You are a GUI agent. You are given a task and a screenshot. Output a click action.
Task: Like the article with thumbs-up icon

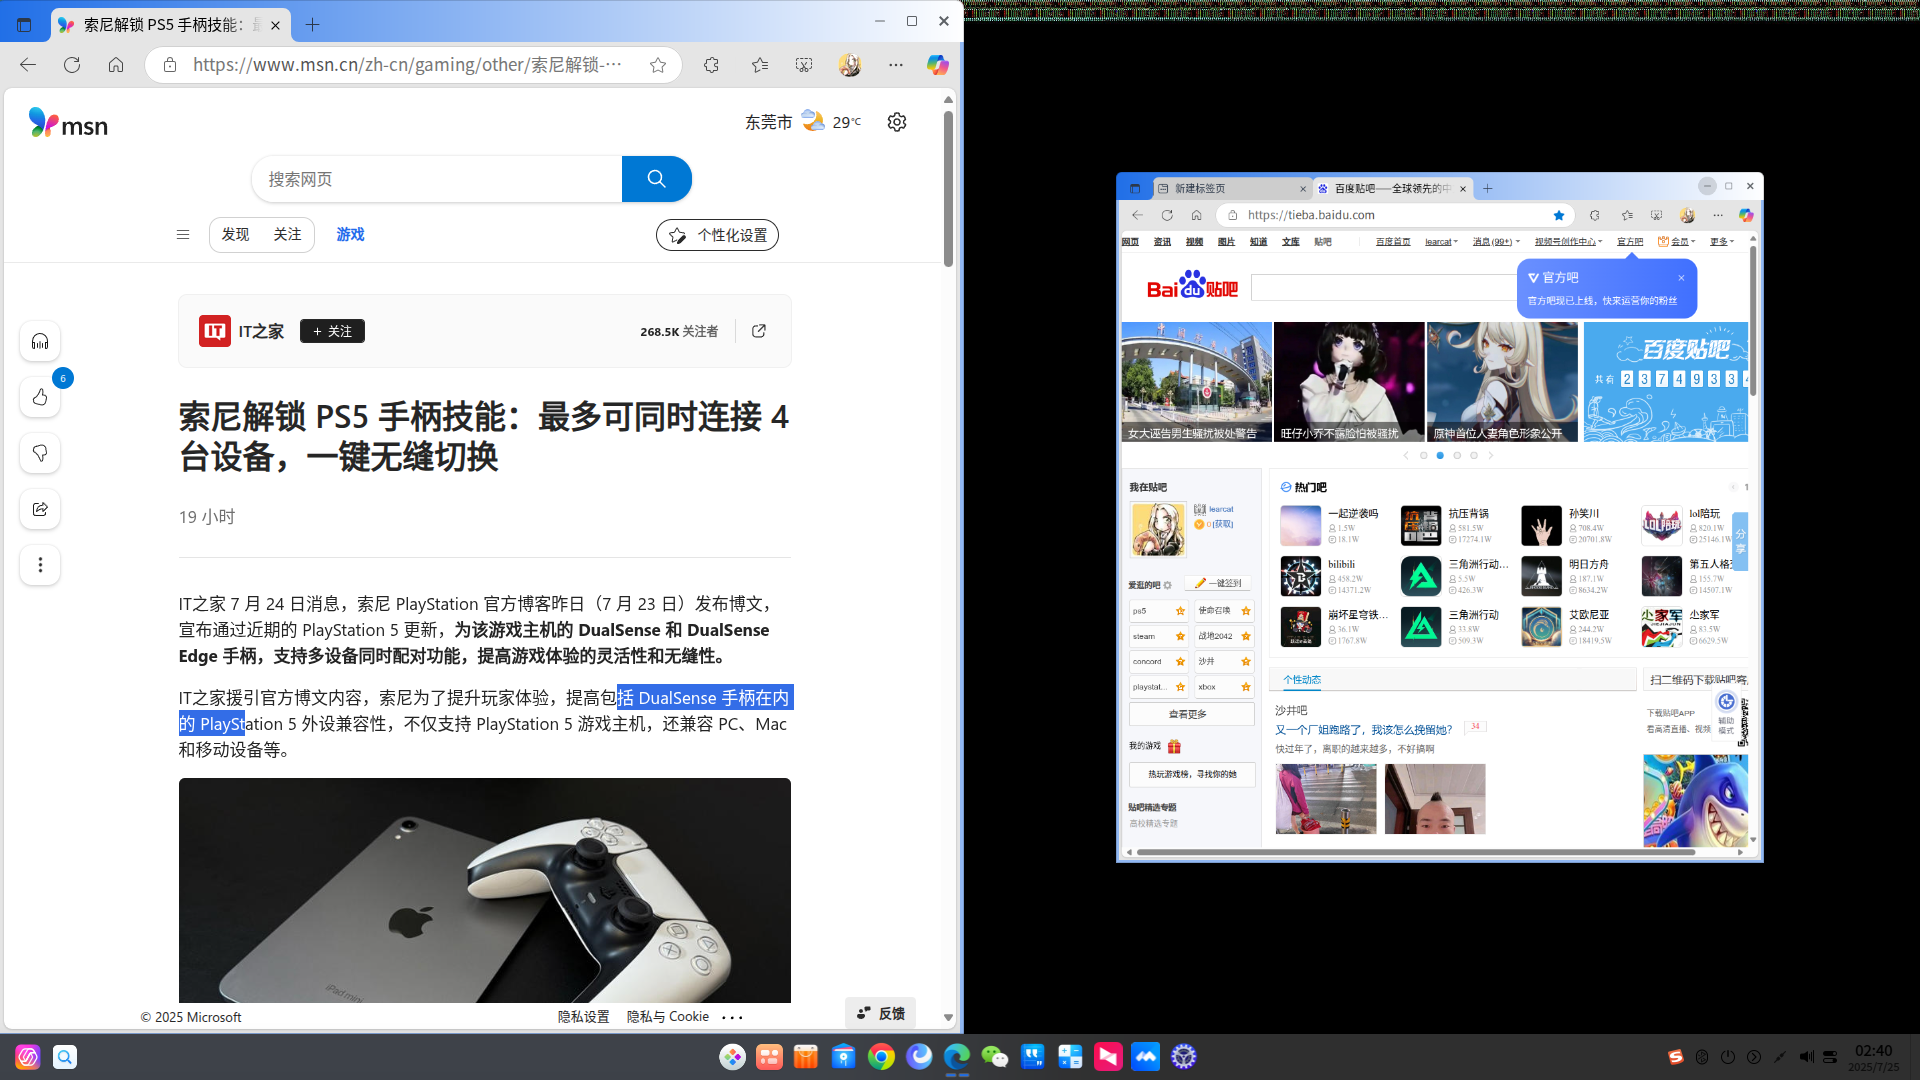(x=40, y=398)
